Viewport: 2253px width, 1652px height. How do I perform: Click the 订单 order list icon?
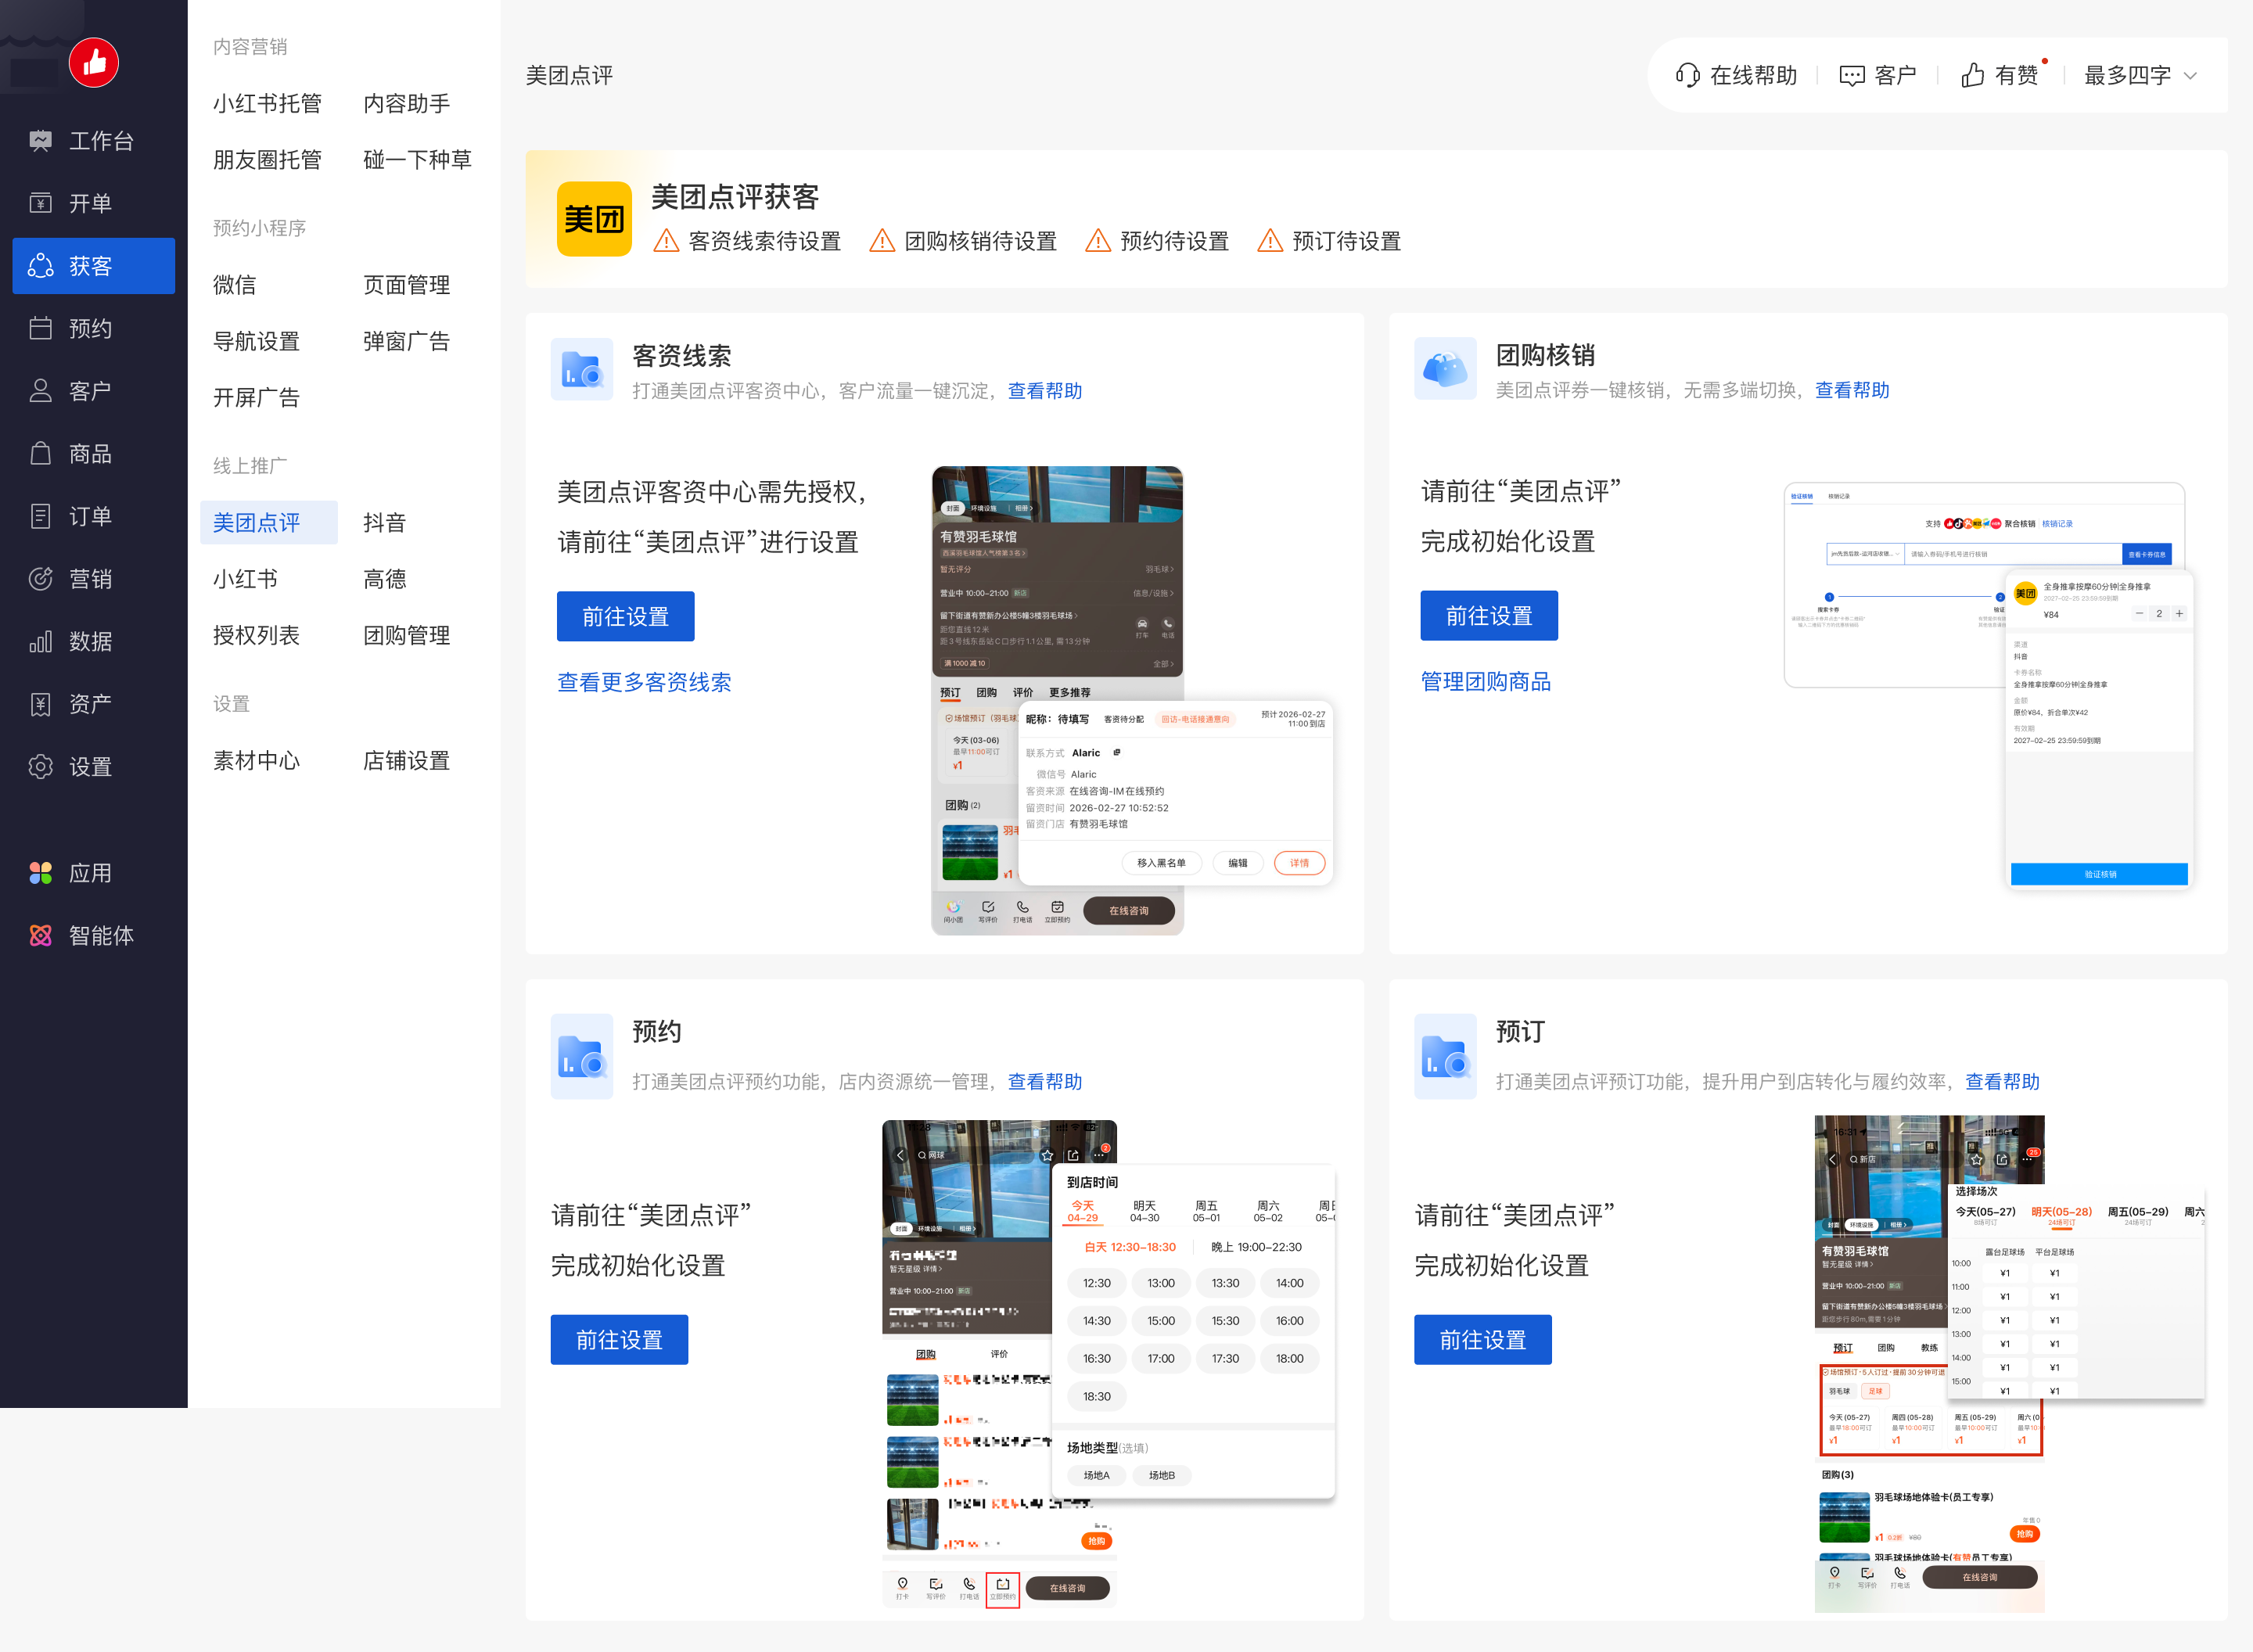[40, 516]
